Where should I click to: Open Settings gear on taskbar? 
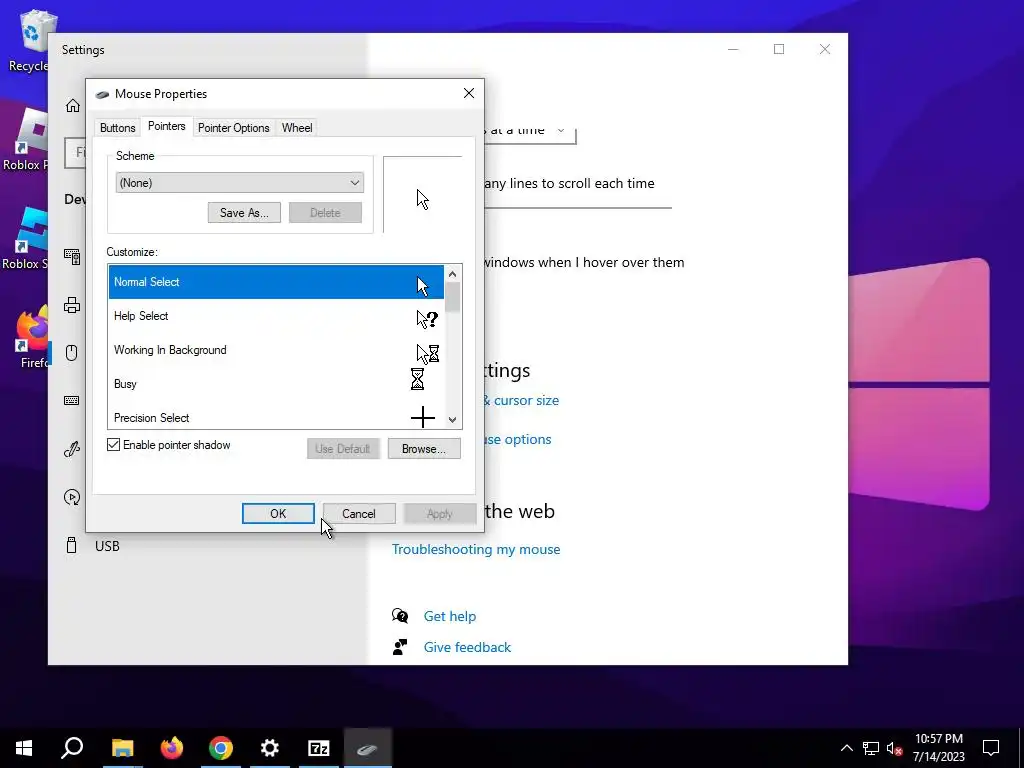[x=270, y=748]
